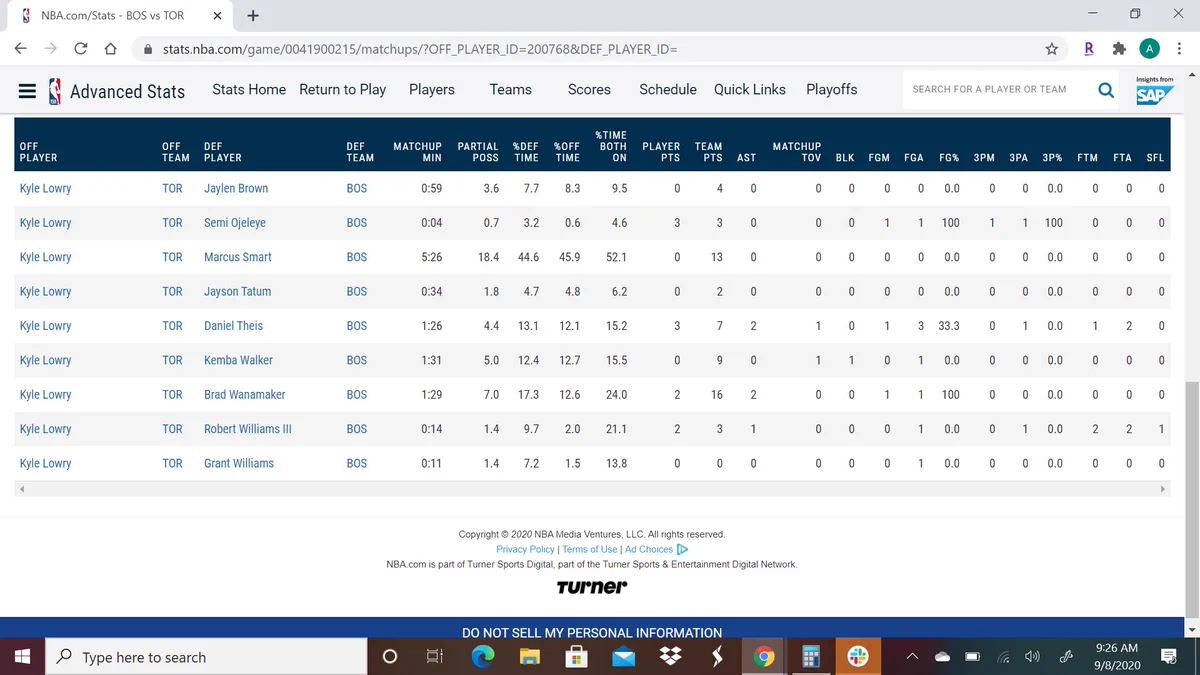Click the Windows taskbar search box

(207, 657)
